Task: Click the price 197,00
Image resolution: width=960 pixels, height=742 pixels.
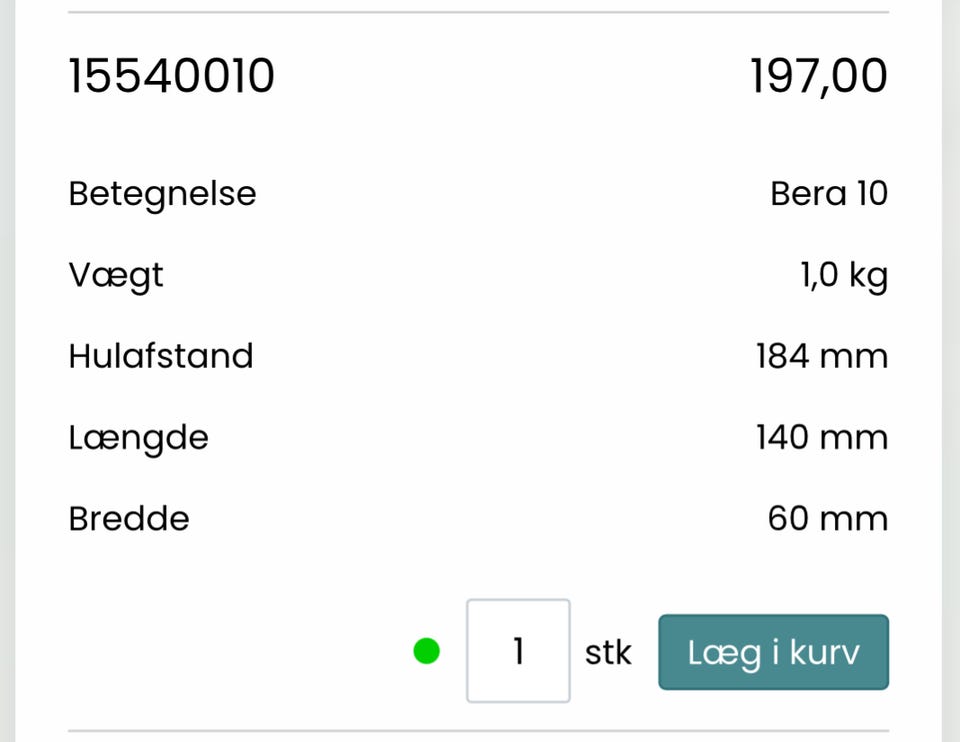Action: point(819,77)
